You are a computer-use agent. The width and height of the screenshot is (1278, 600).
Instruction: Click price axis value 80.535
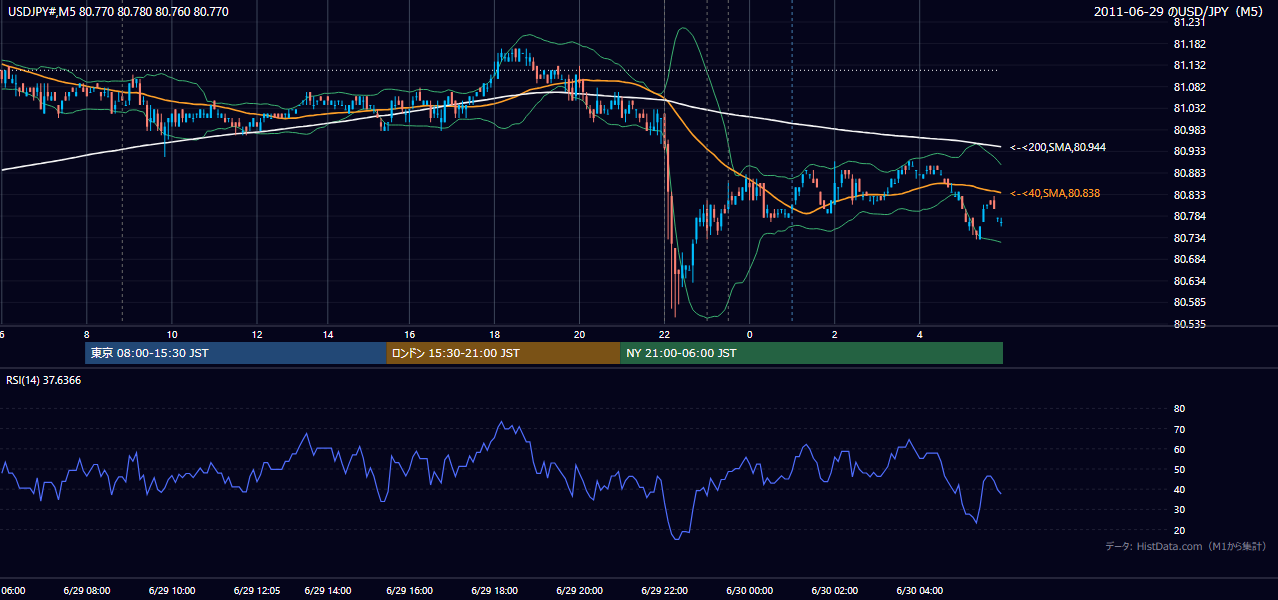(x=1189, y=324)
